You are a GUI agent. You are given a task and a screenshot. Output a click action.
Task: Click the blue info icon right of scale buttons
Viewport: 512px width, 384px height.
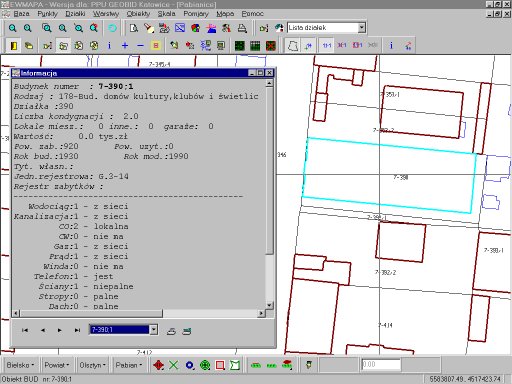[x=391, y=45]
